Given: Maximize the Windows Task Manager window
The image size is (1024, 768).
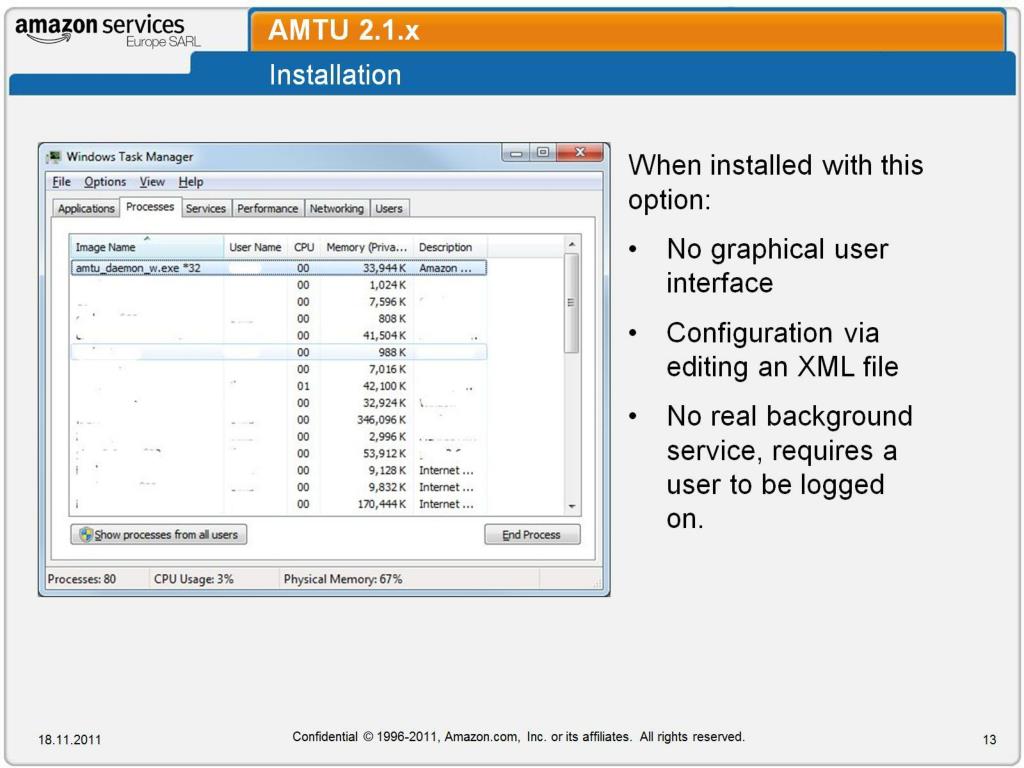Looking at the screenshot, I should 543,153.
